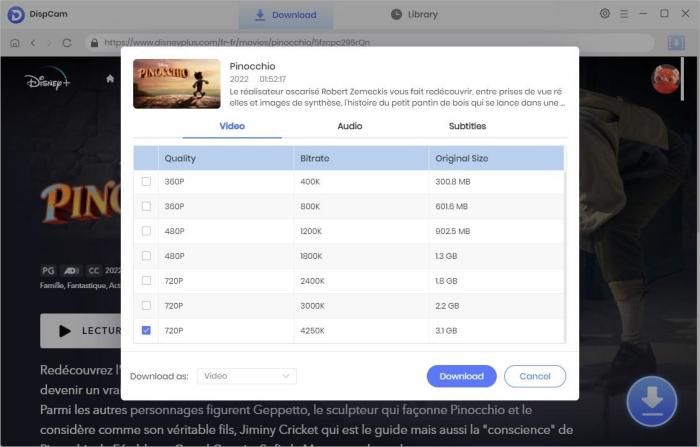Check the 360P 800K row checkbox
Image resolution: width=700 pixels, height=447 pixels.
(x=146, y=206)
